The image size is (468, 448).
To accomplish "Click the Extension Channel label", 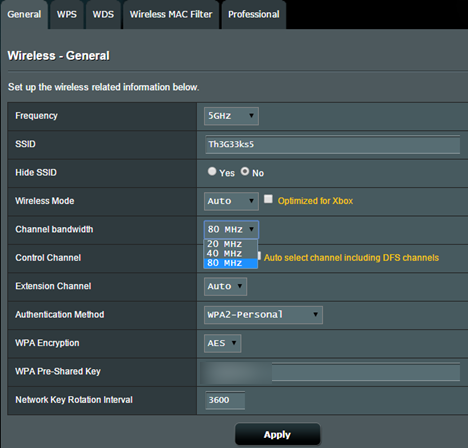I will tap(53, 286).
